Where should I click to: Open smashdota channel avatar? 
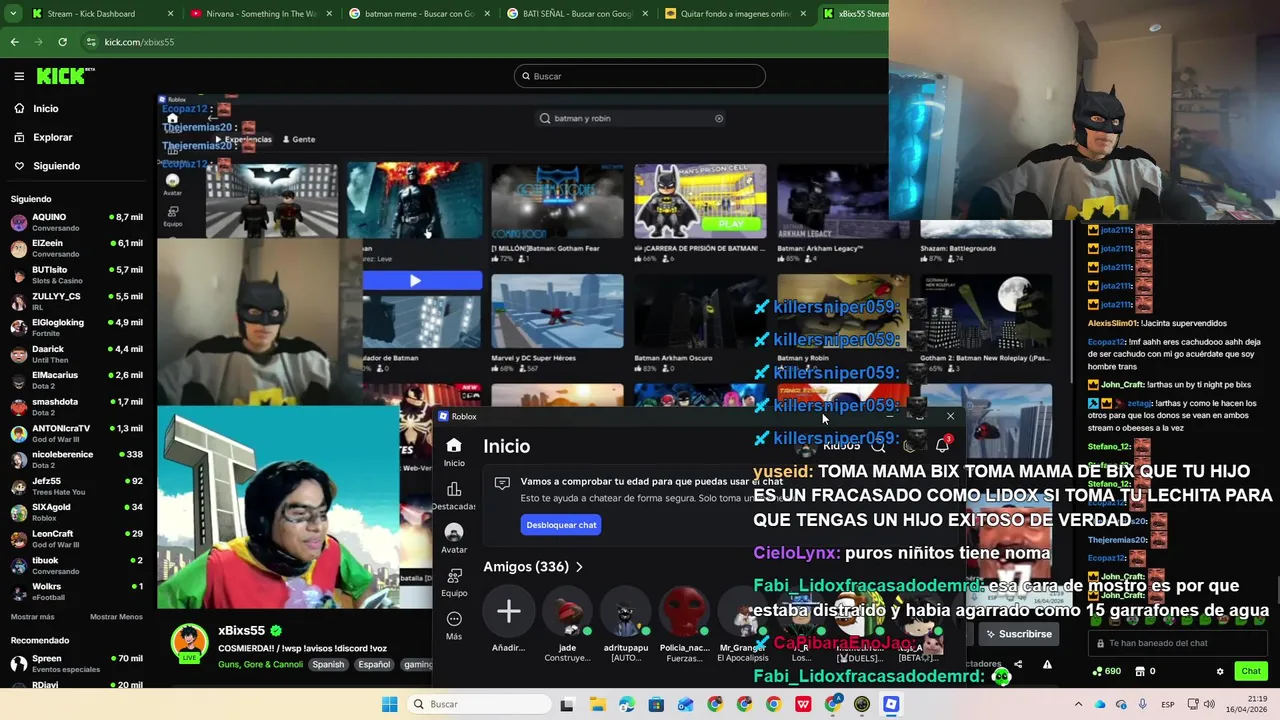pyautogui.click(x=19, y=407)
